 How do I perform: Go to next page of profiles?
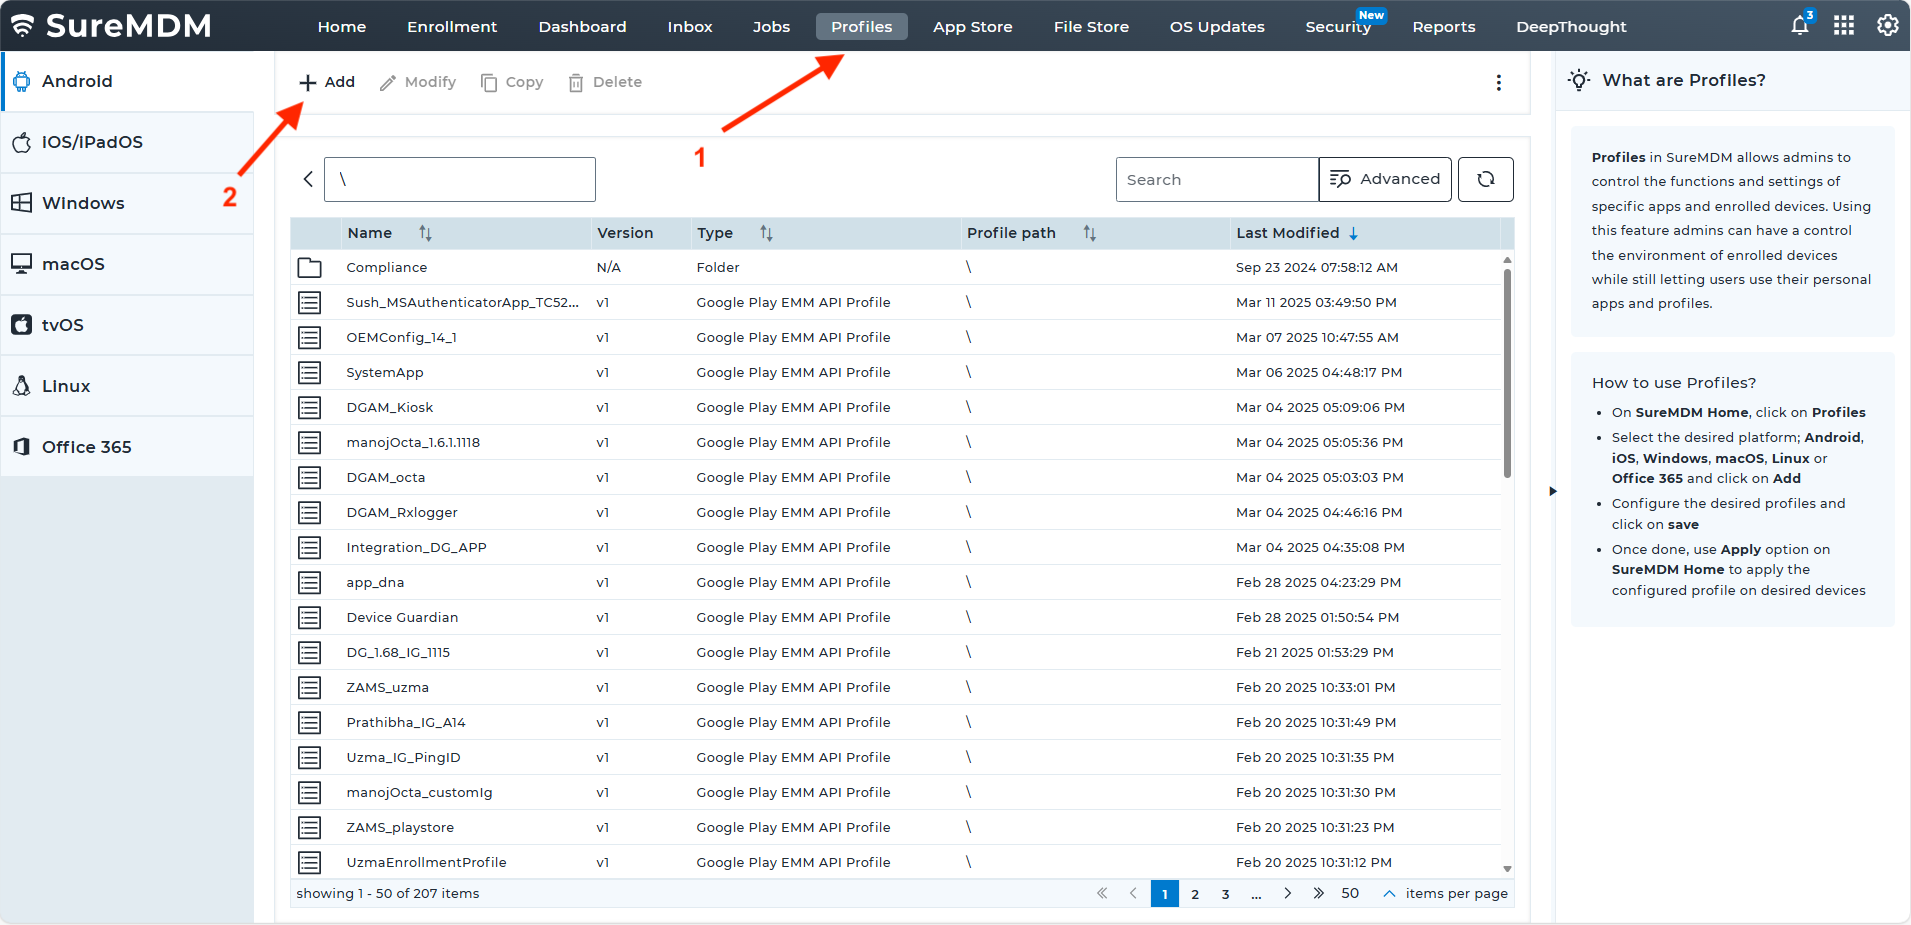click(x=1287, y=894)
